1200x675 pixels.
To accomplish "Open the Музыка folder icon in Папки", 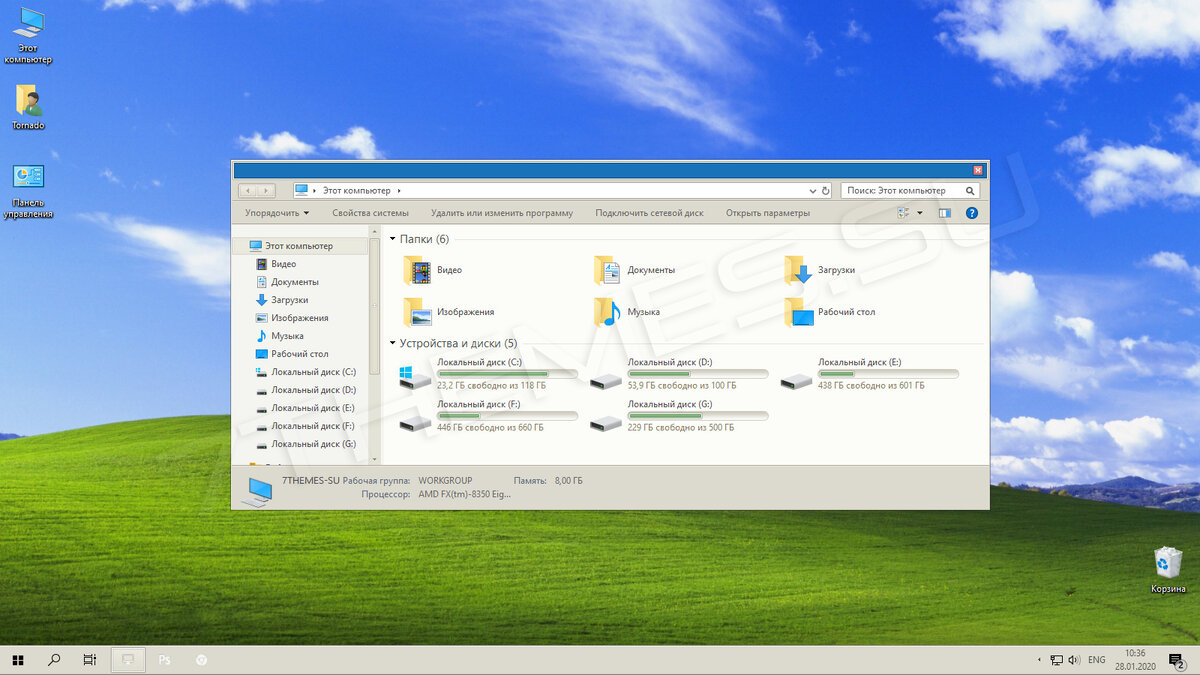I will pos(607,312).
